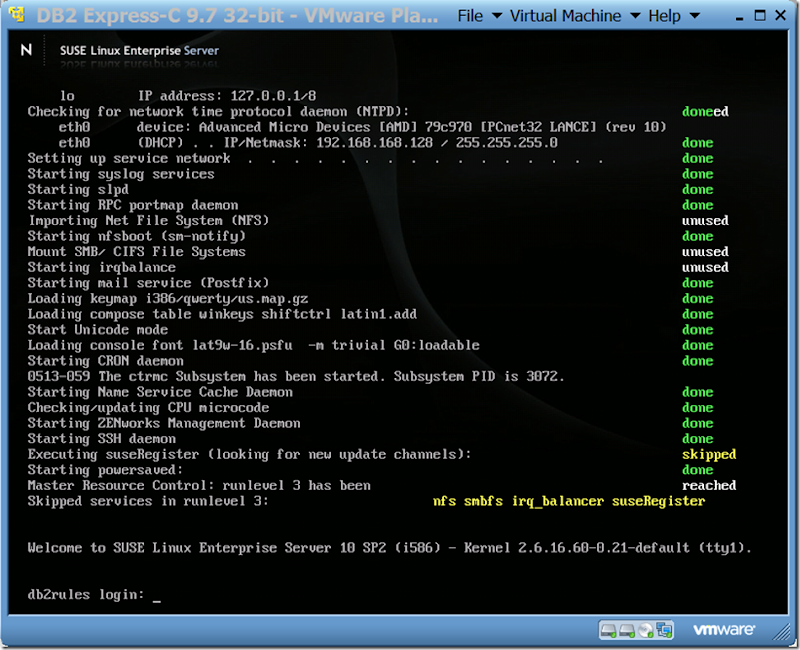Click 'Loading console font lat9w-16.psfu' line
The image size is (800, 650).
coord(254,345)
